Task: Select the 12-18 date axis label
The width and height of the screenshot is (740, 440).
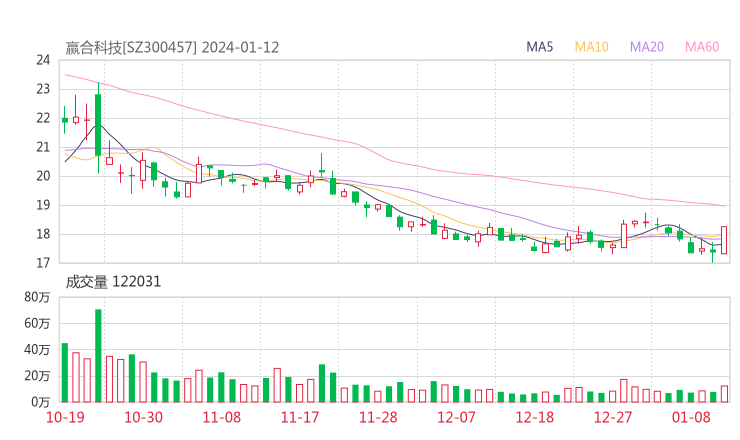Action: [535, 417]
